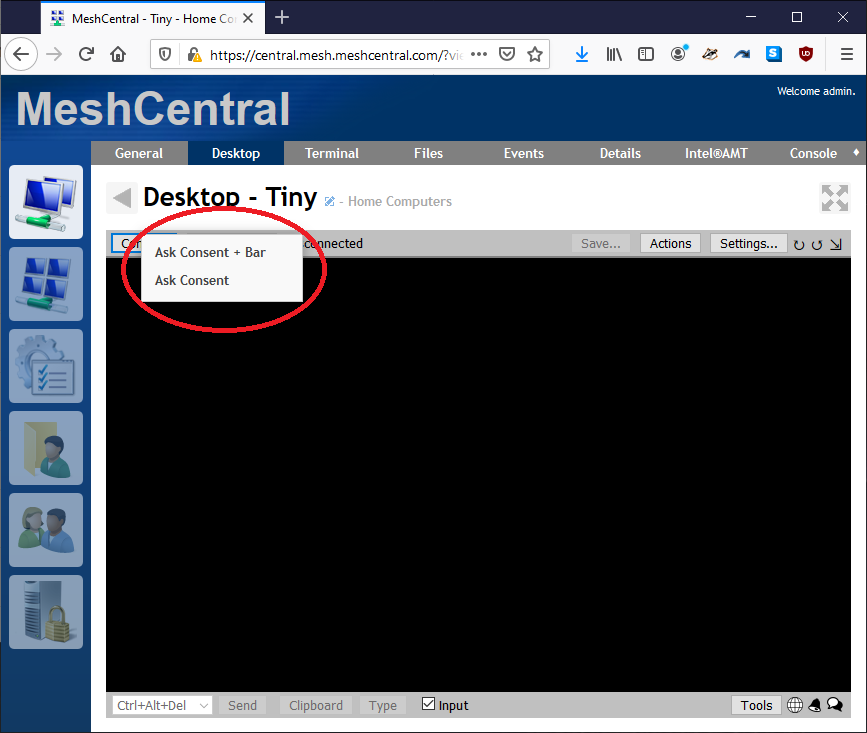867x733 pixels.
Task: Switch to the Files tab
Action: (429, 153)
